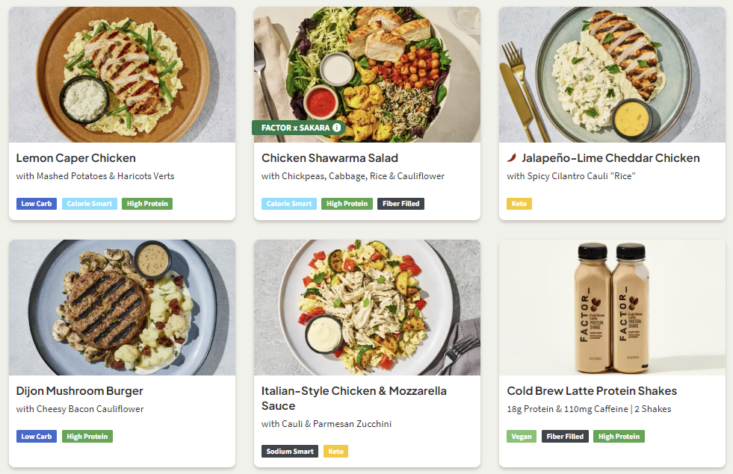Click the Dijon Mushroom Burger title
Image resolution: width=733 pixels, height=474 pixels.
coord(80,391)
